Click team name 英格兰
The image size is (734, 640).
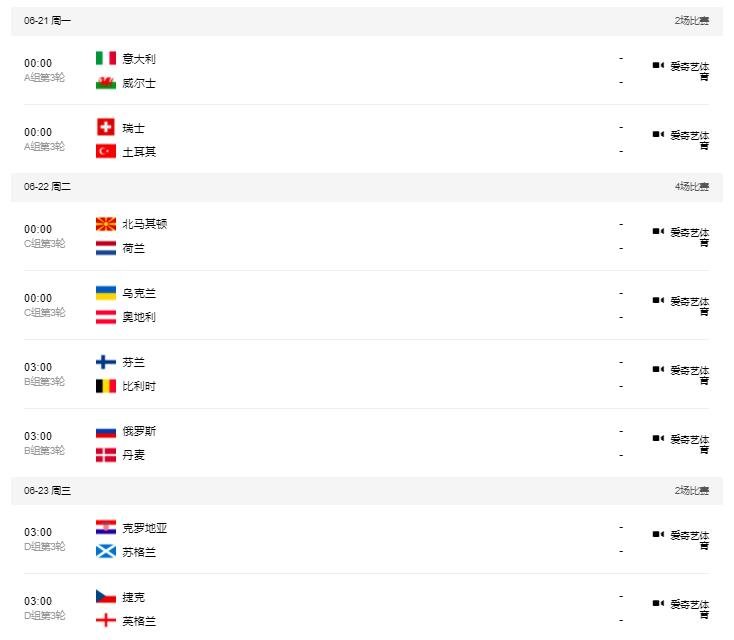(x=139, y=621)
